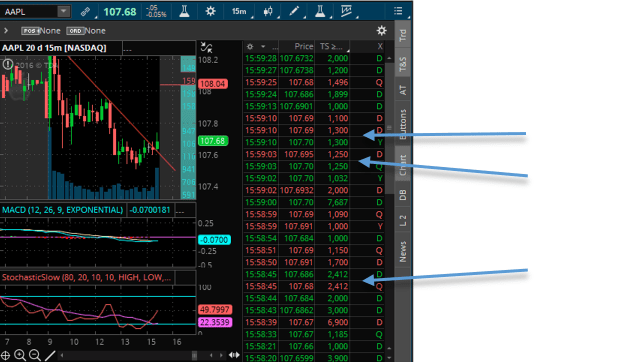The image size is (617, 362).
Task: Click the zoom out magnifier icon
Action: click(35, 356)
